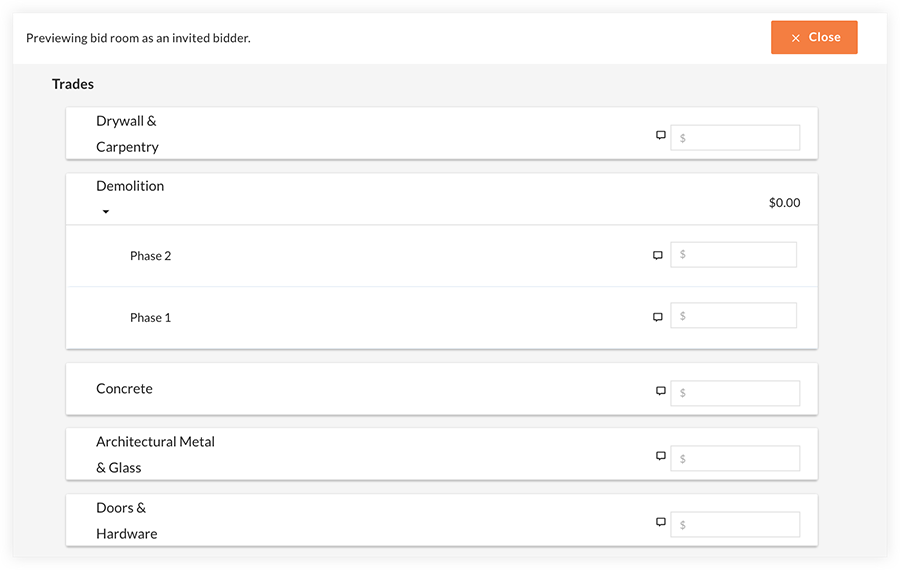The height and width of the screenshot is (570, 900).
Task: Focus the Concrete bid amount field
Action: (x=735, y=393)
